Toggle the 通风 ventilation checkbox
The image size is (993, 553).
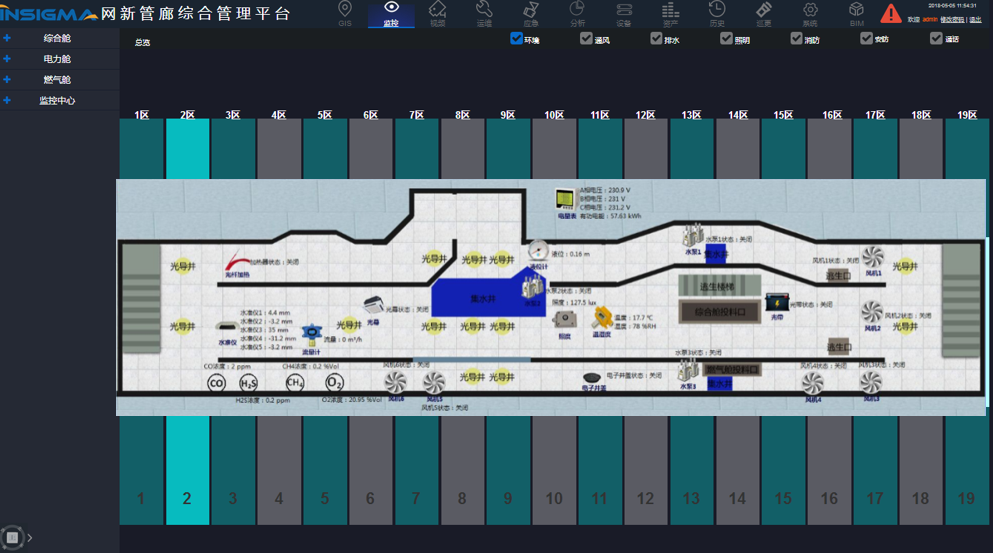(587, 39)
